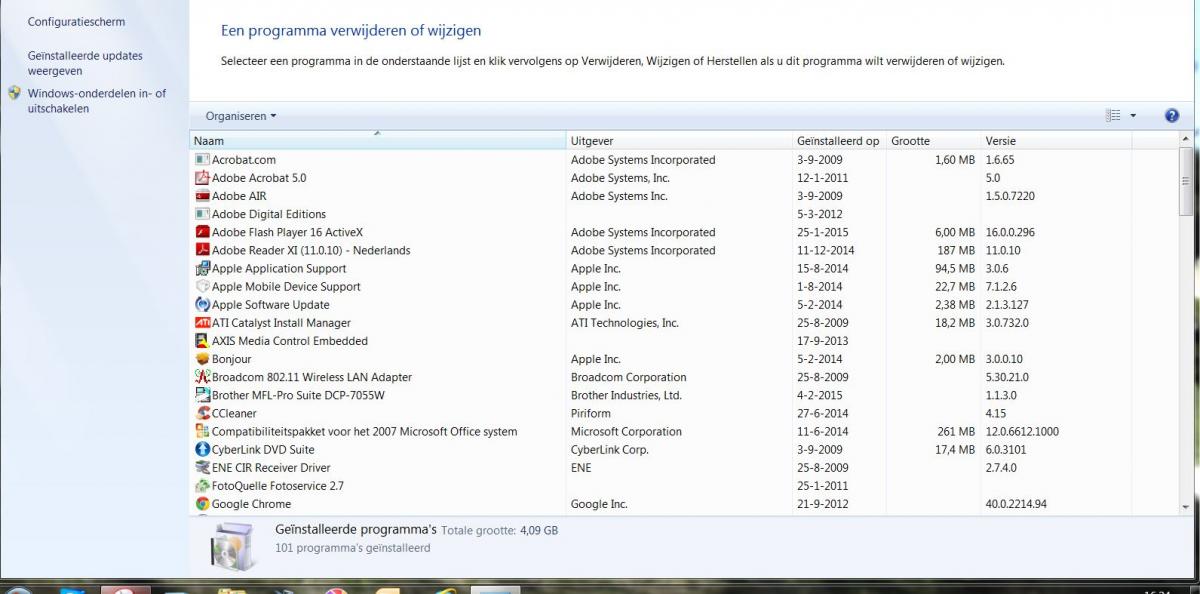The image size is (1200, 594).
Task: Click the FotoQuelle Fotoservice 2.7 icon
Action: (203, 486)
